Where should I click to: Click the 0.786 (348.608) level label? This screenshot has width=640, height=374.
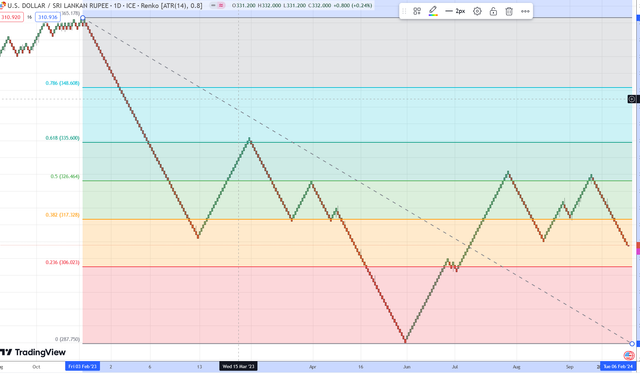62,83
